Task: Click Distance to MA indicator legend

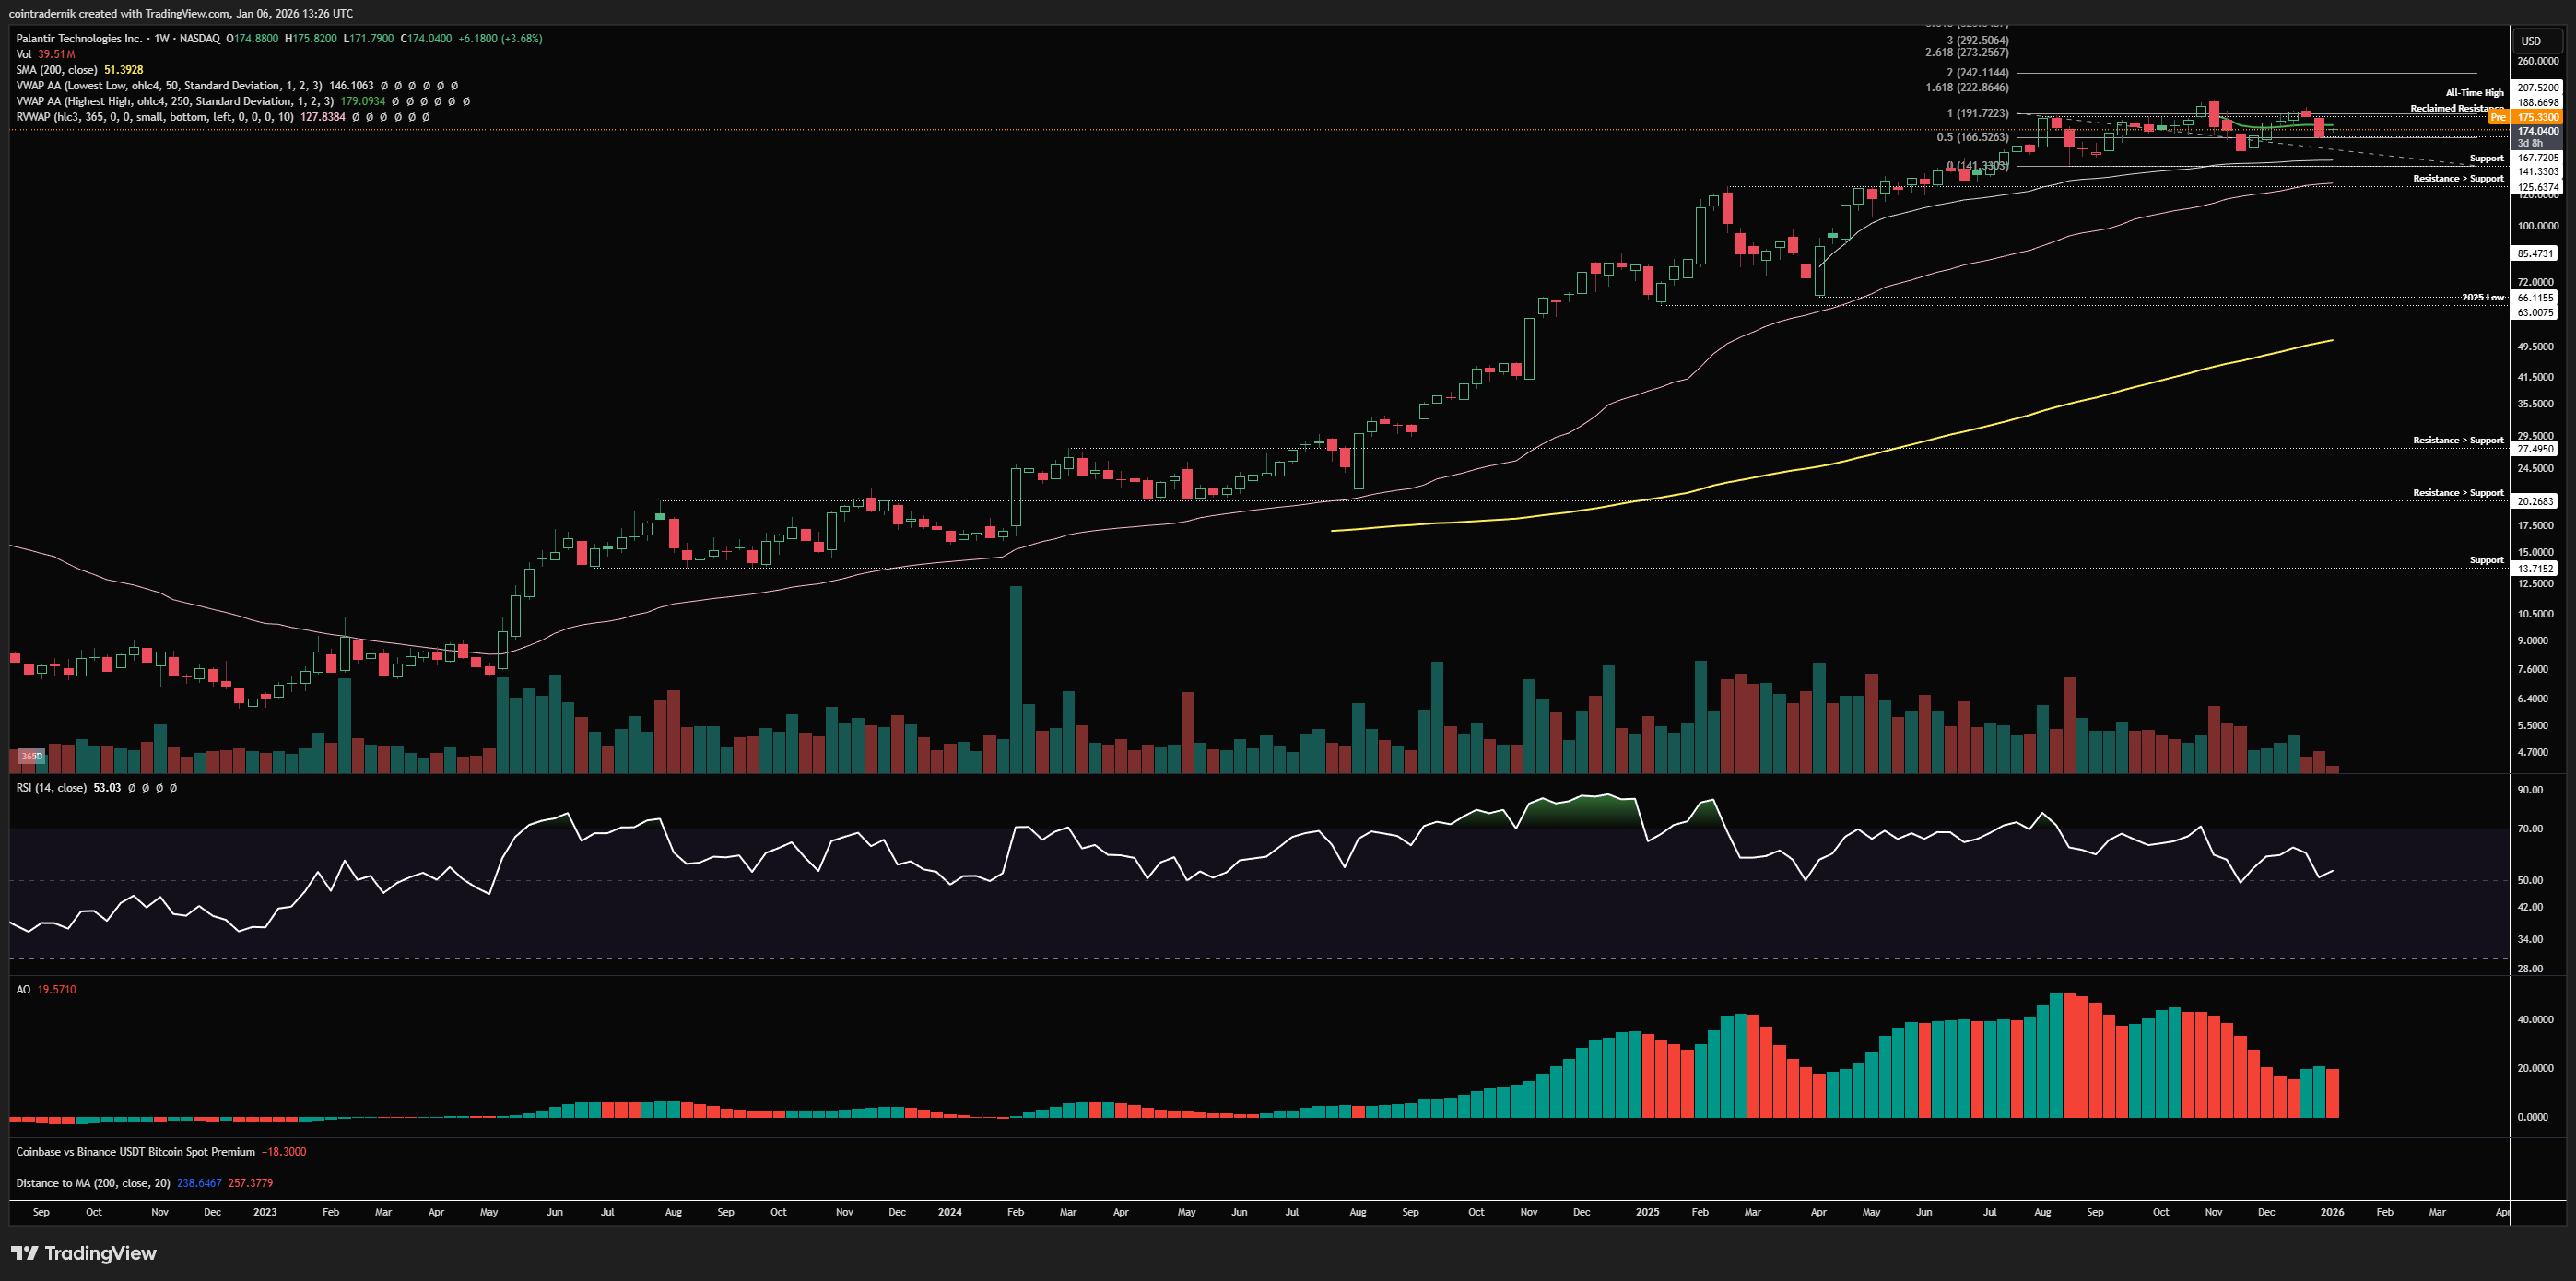Action: click(x=92, y=1183)
